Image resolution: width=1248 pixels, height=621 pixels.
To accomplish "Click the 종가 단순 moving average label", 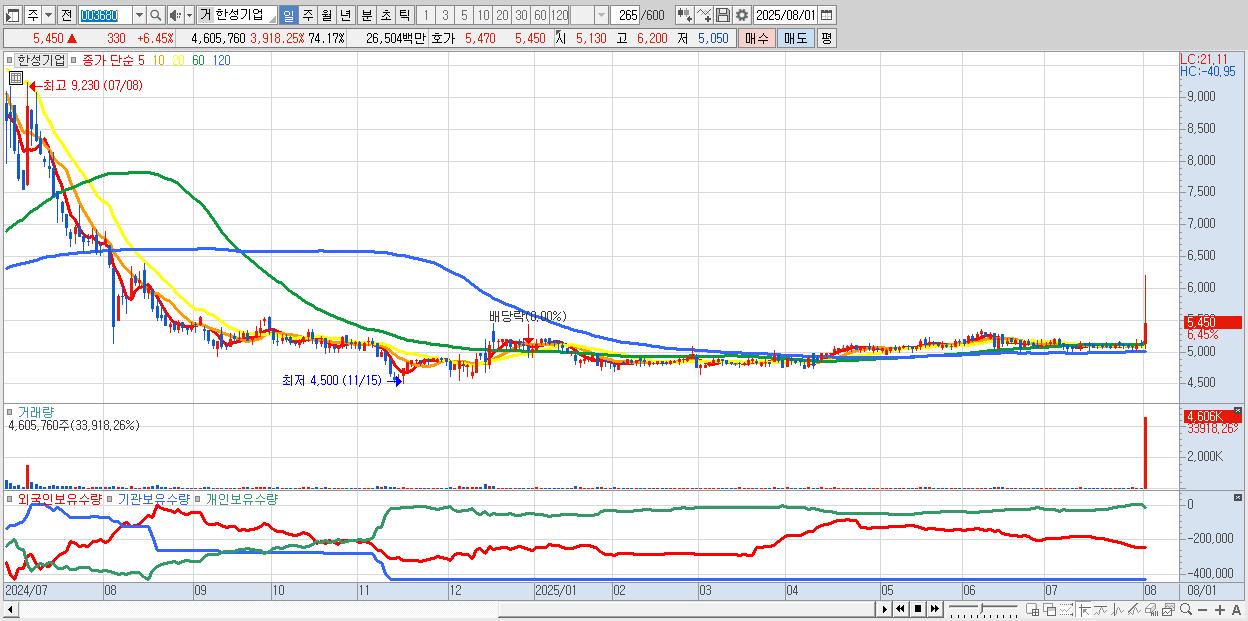I will click(x=108, y=60).
